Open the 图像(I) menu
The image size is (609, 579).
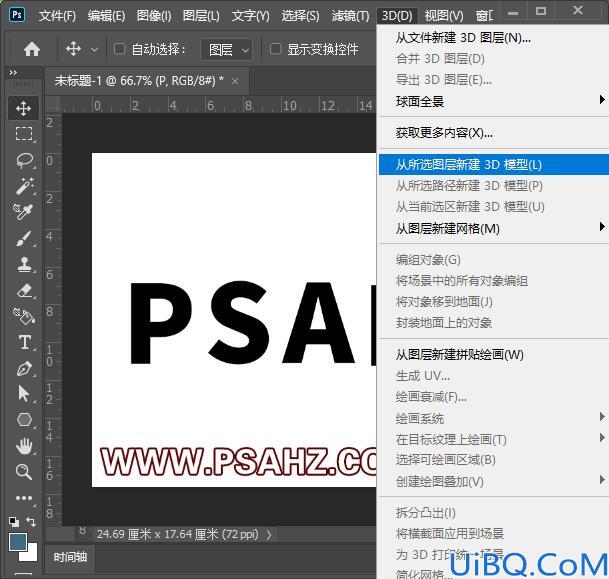click(x=154, y=16)
